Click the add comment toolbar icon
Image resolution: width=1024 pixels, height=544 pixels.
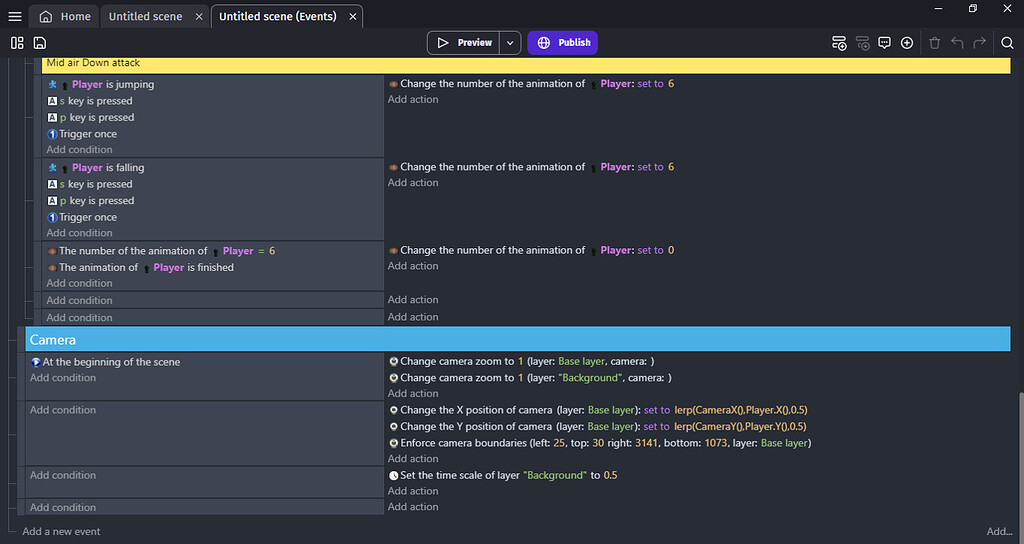(x=884, y=43)
